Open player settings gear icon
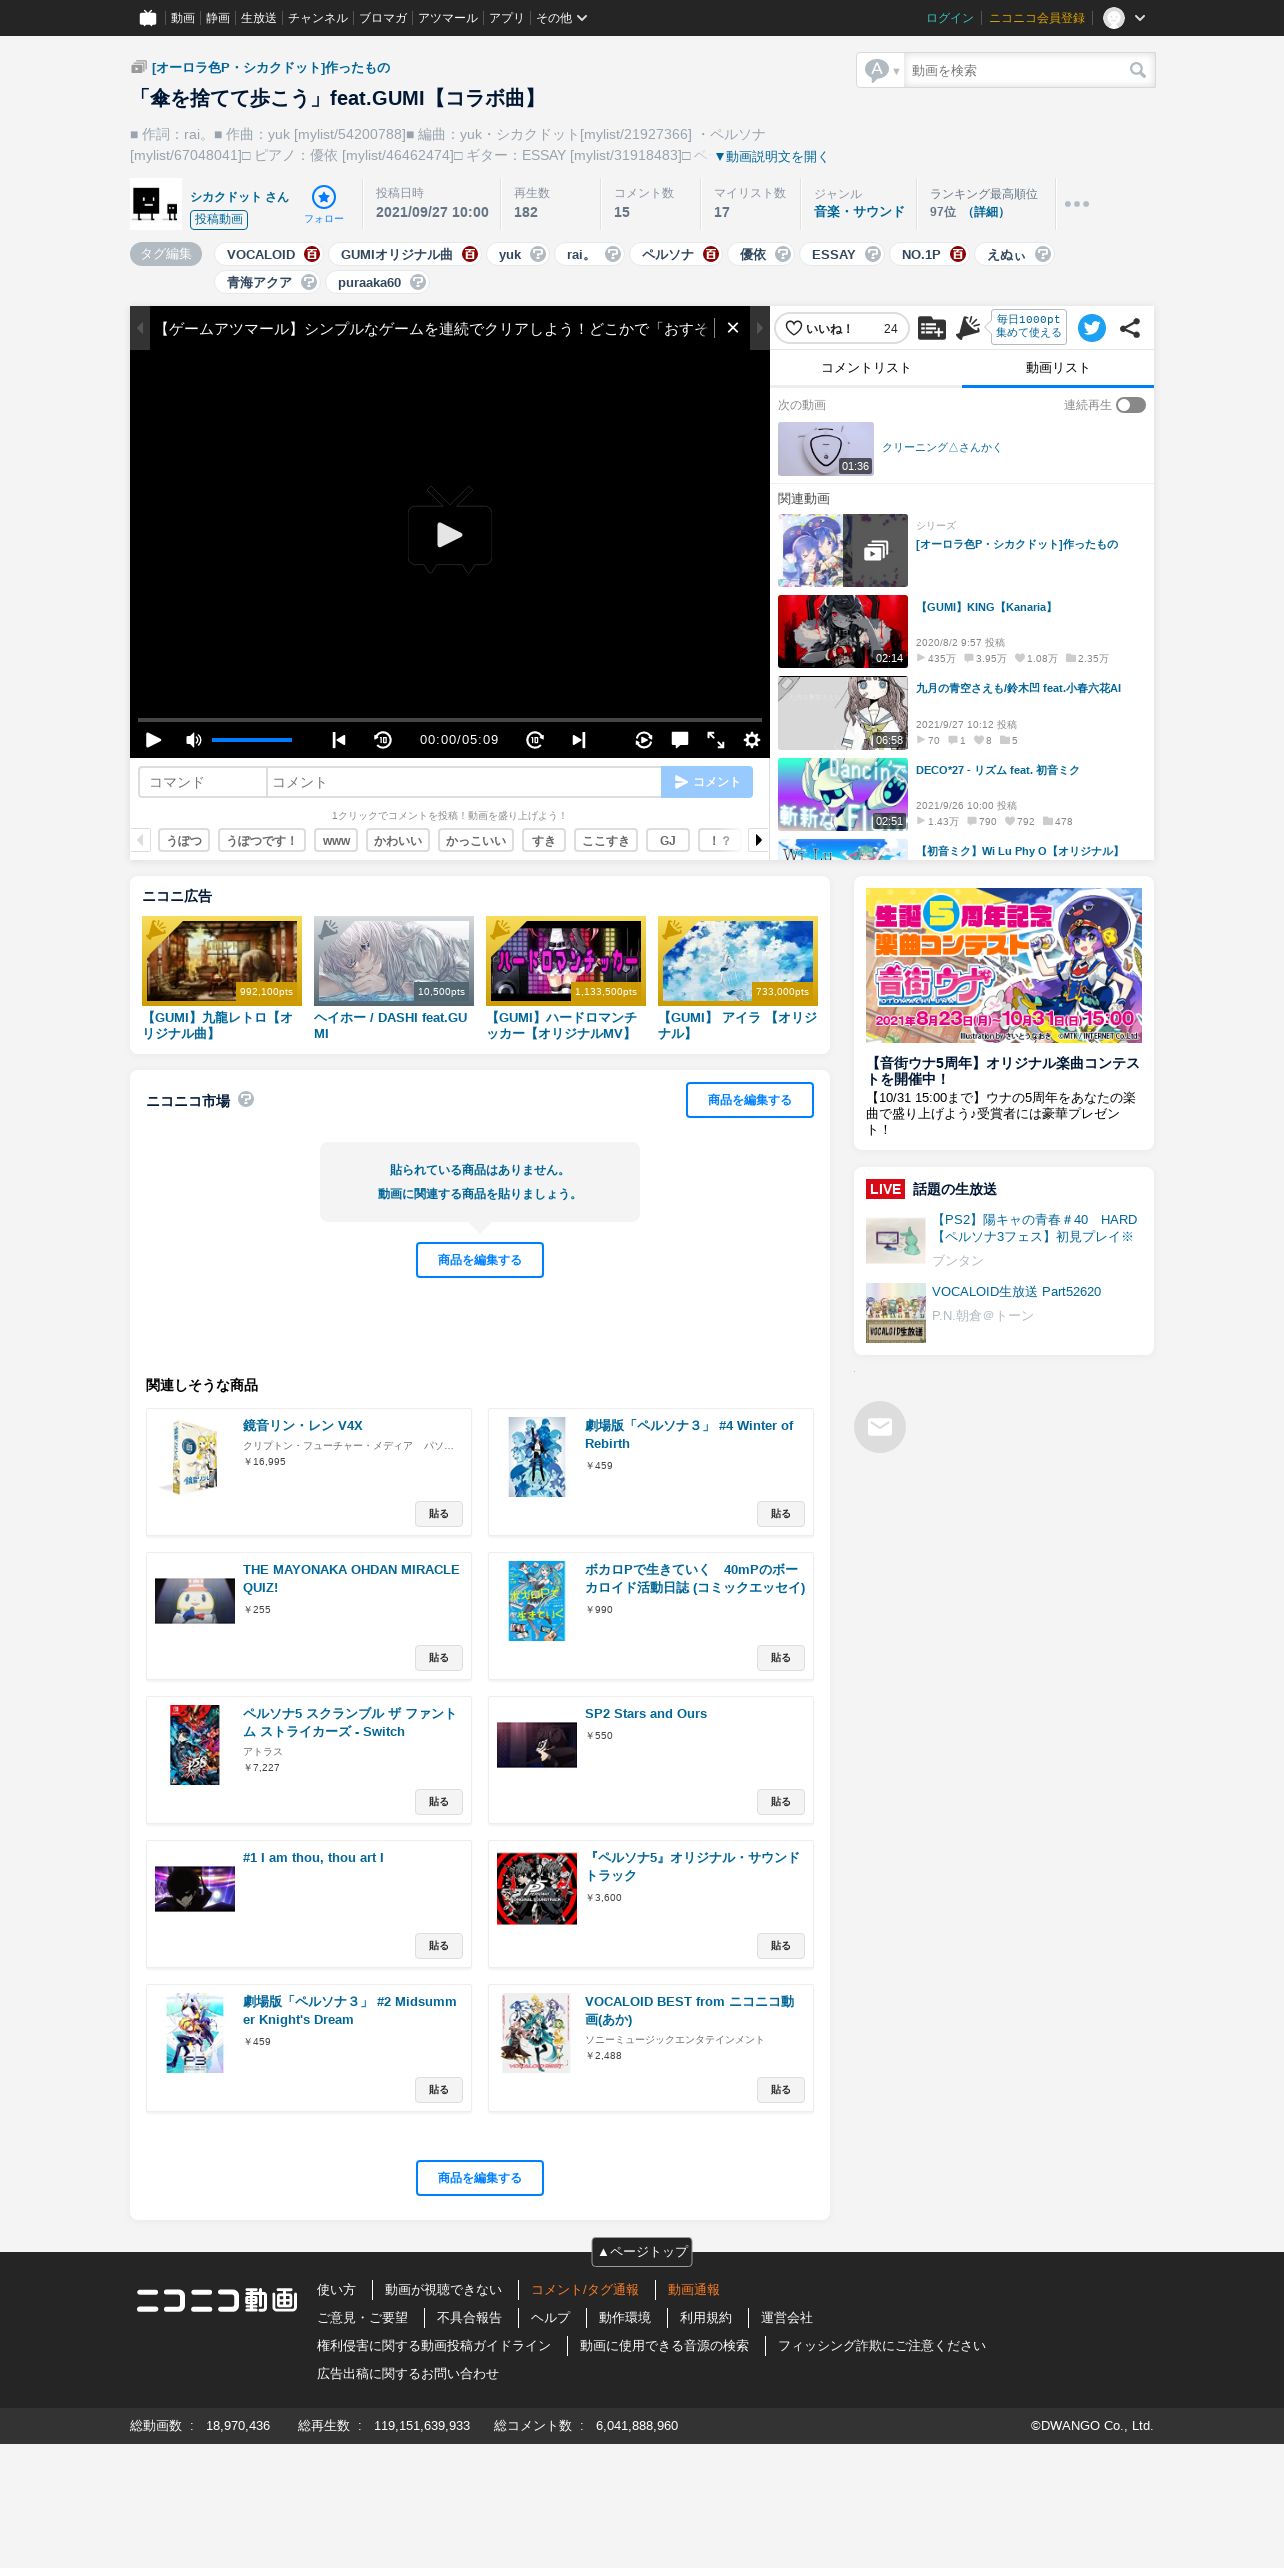 pyautogui.click(x=752, y=740)
